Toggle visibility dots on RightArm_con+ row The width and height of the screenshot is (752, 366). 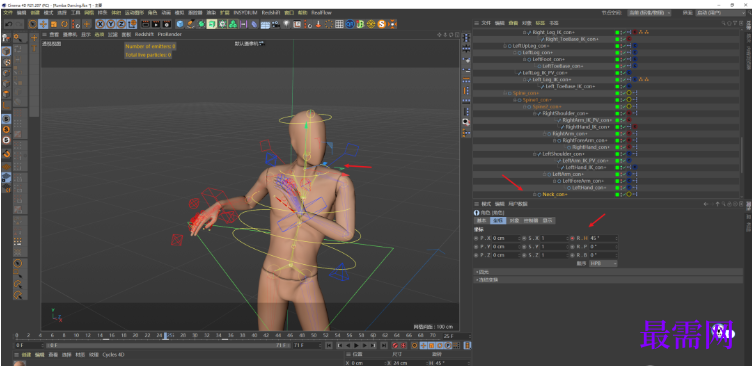click(x=621, y=133)
